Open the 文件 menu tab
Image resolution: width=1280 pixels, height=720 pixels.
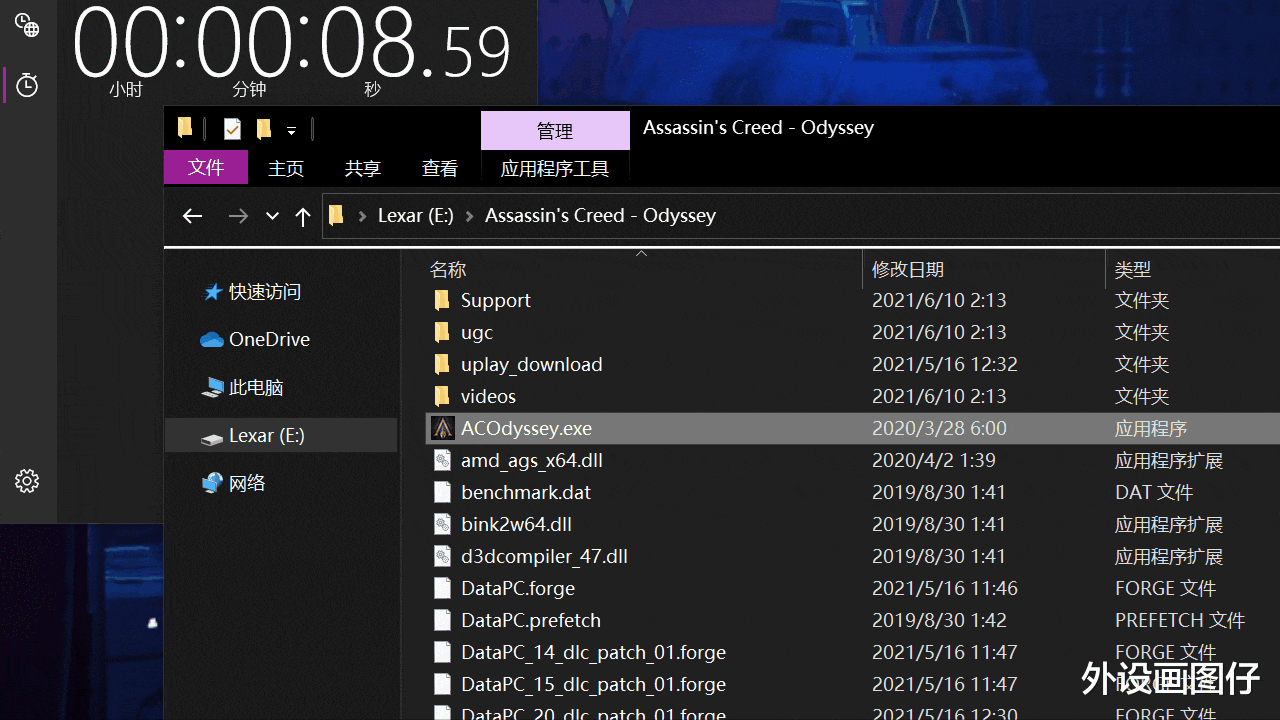point(206,167)
